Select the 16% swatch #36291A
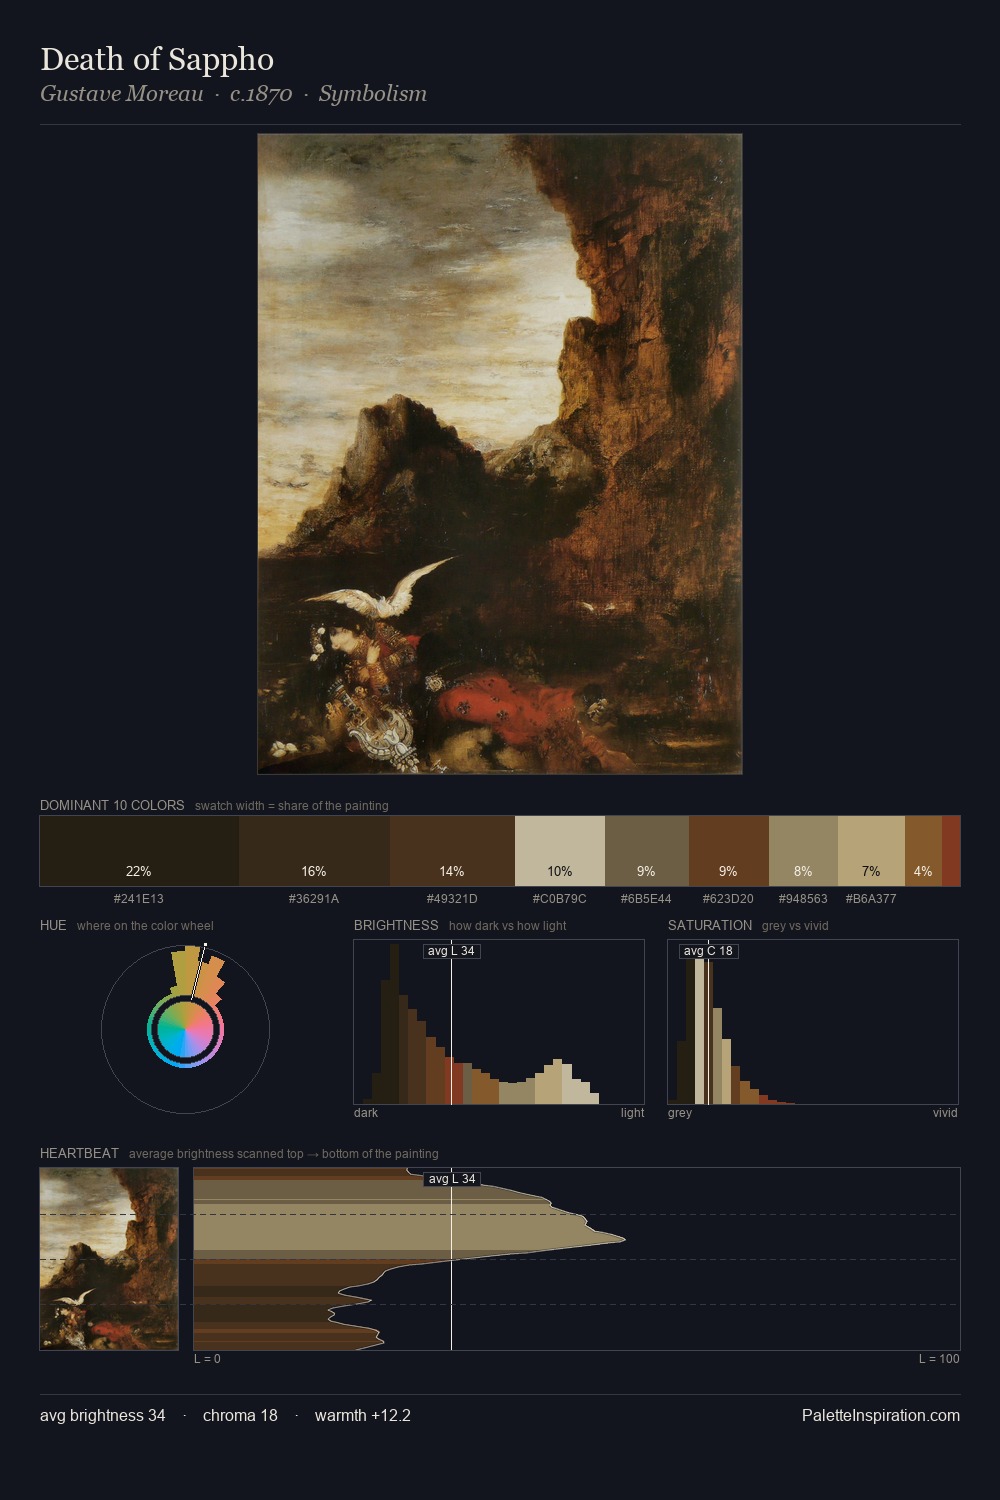 [314, 851]
